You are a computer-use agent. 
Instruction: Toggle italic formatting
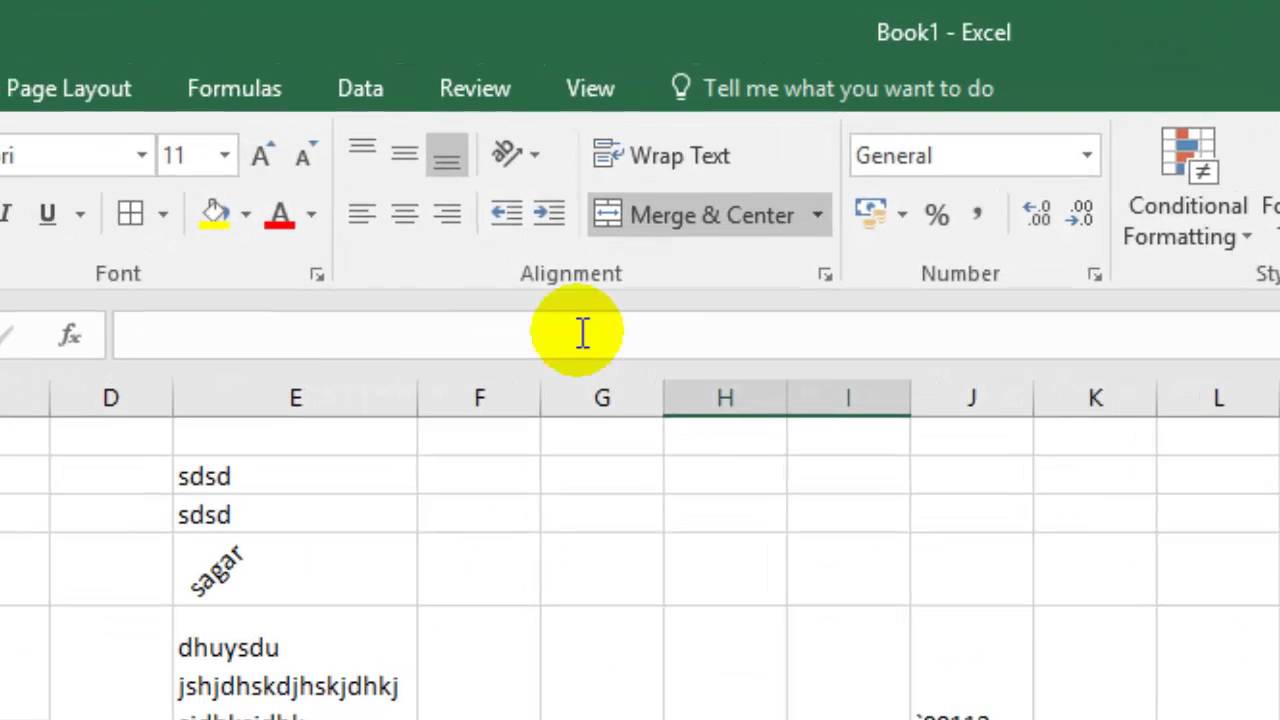point(5,214)
